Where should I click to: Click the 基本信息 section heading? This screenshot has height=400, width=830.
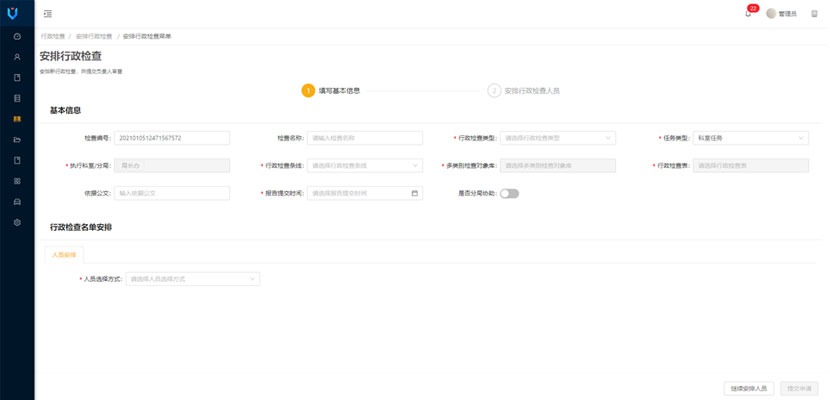click(65, 111)
